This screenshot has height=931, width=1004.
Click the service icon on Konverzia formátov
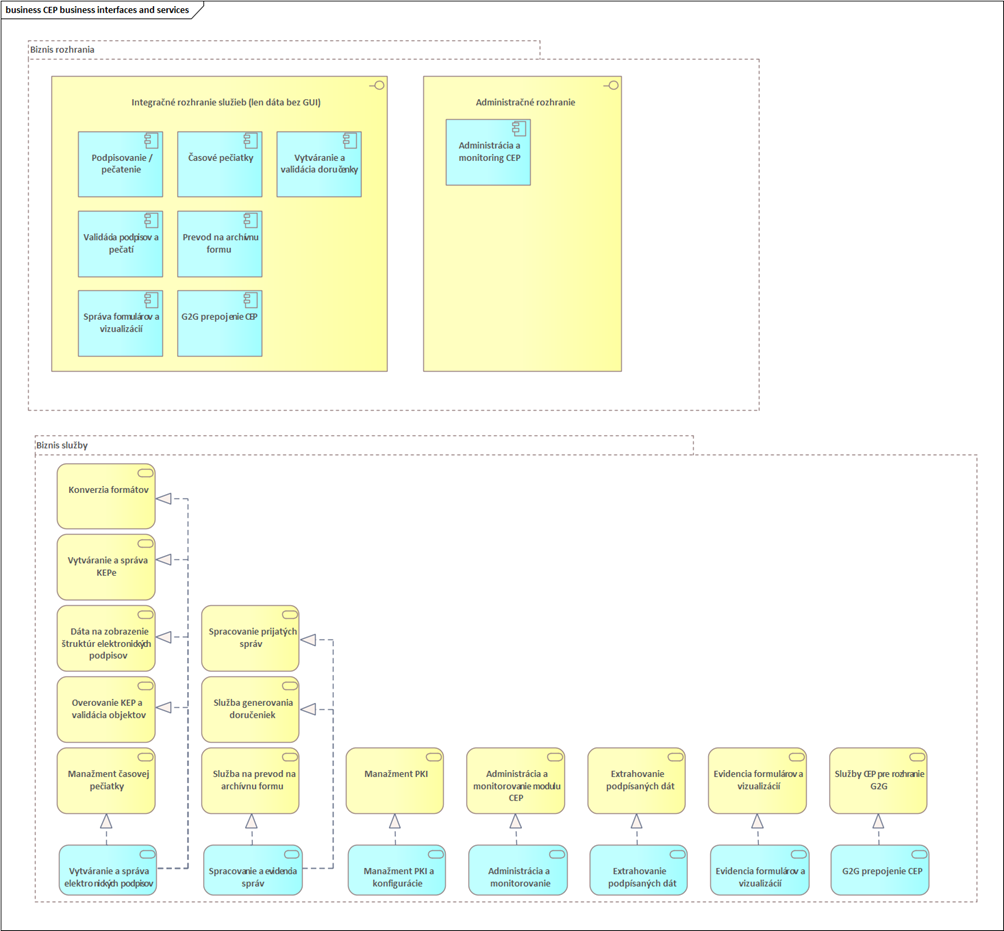[x=145, y=473]
